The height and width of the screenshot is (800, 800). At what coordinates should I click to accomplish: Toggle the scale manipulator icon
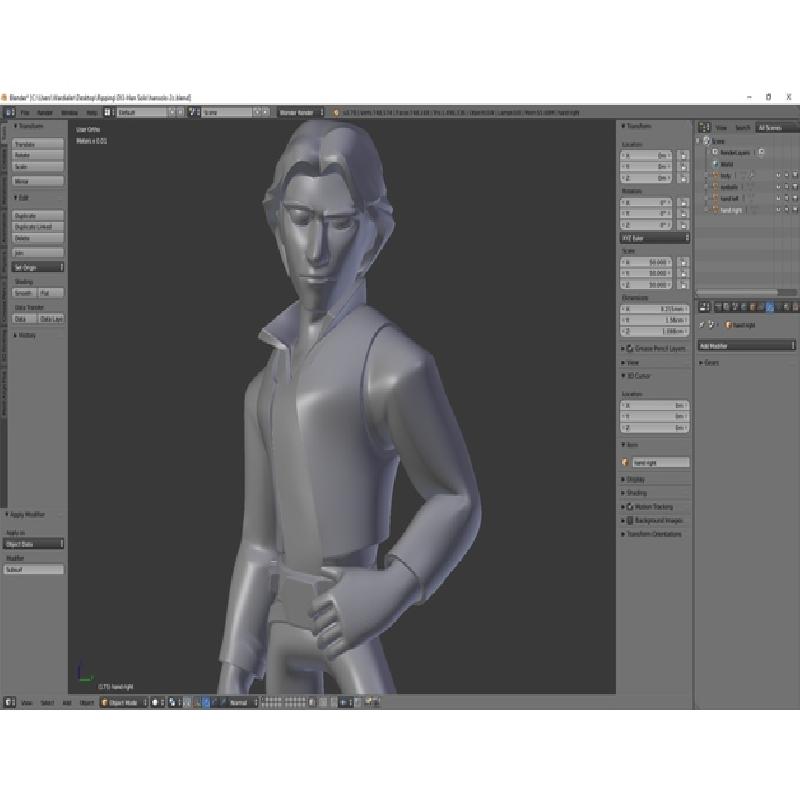point(222,703)
